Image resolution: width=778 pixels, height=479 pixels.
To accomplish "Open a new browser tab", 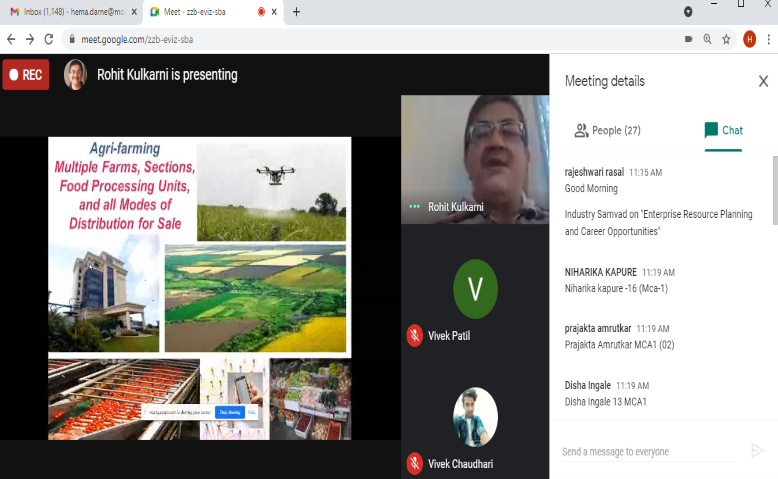I will (x=296, y=12).
